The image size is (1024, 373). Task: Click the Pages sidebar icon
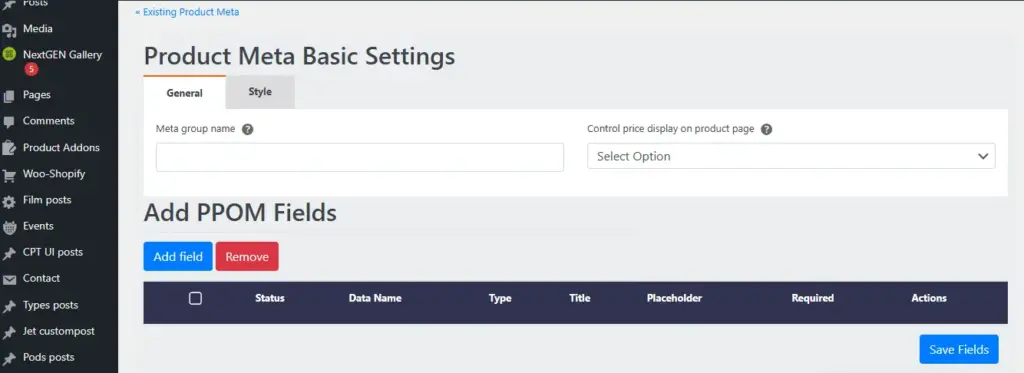[8, 95]
